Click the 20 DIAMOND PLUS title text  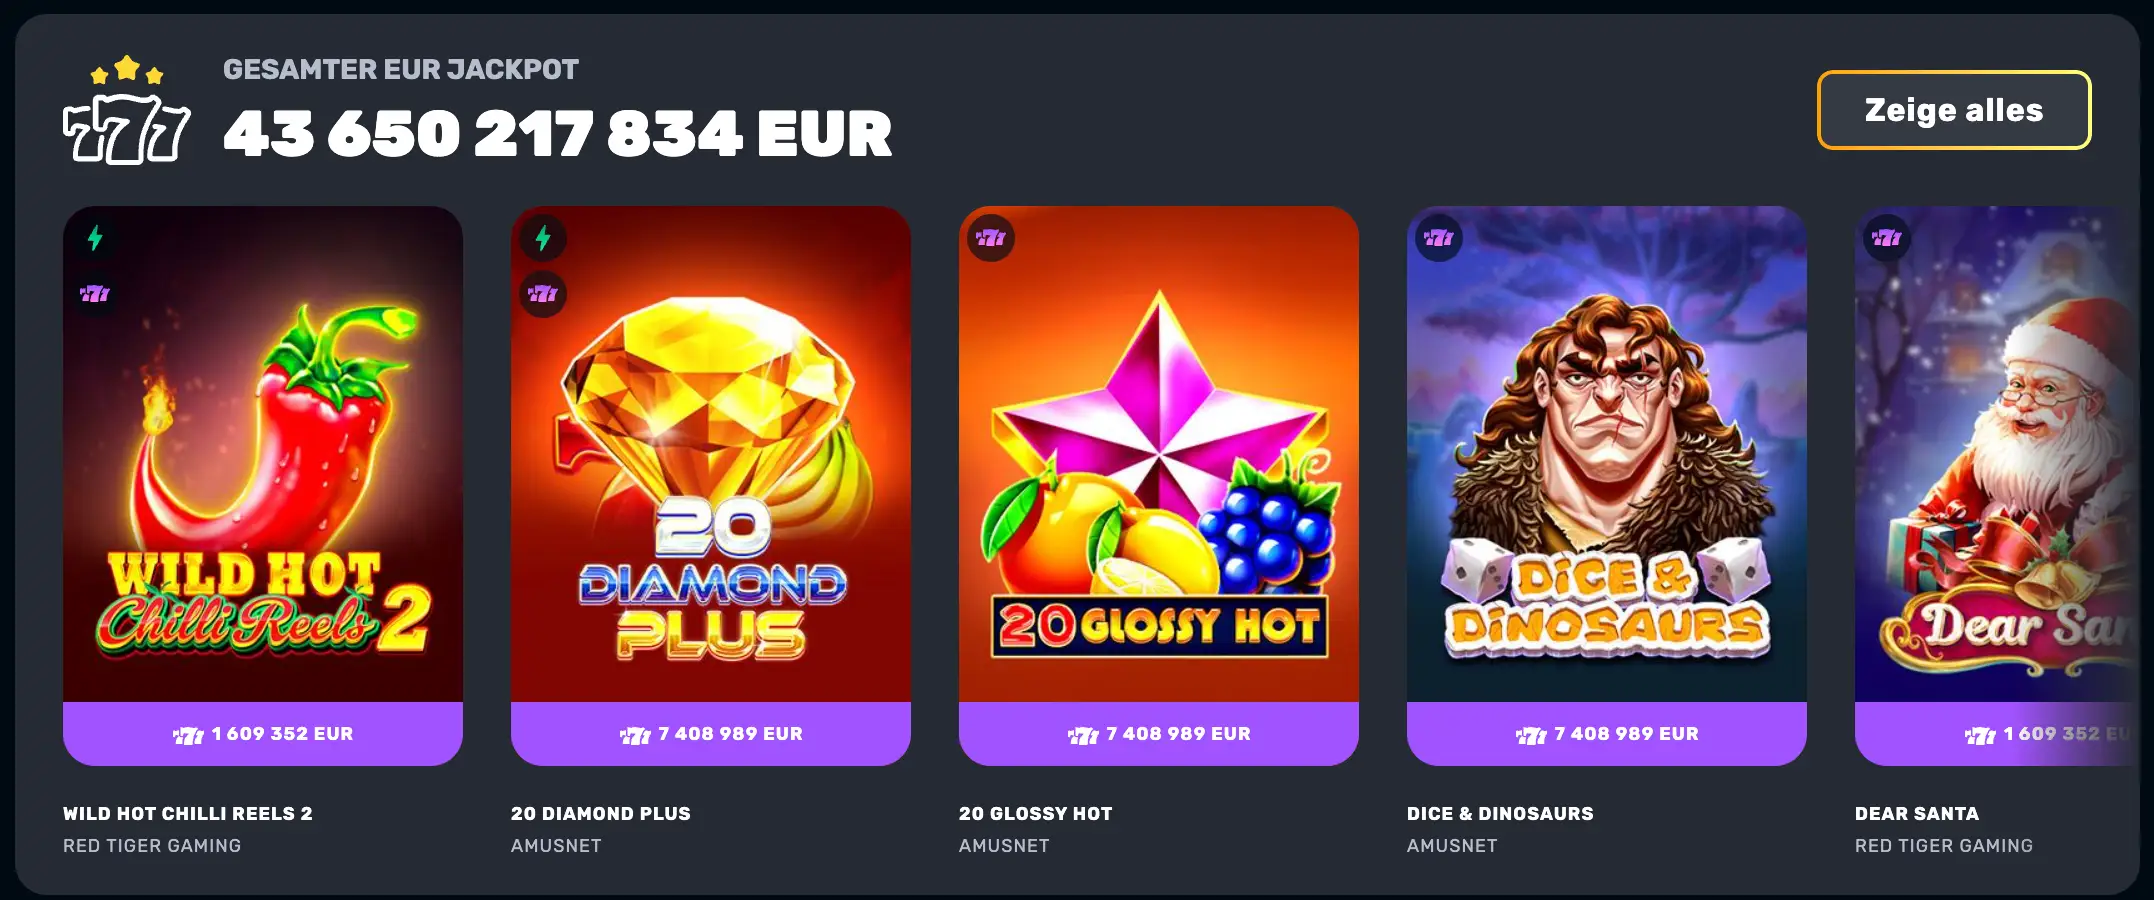(601, 814)
